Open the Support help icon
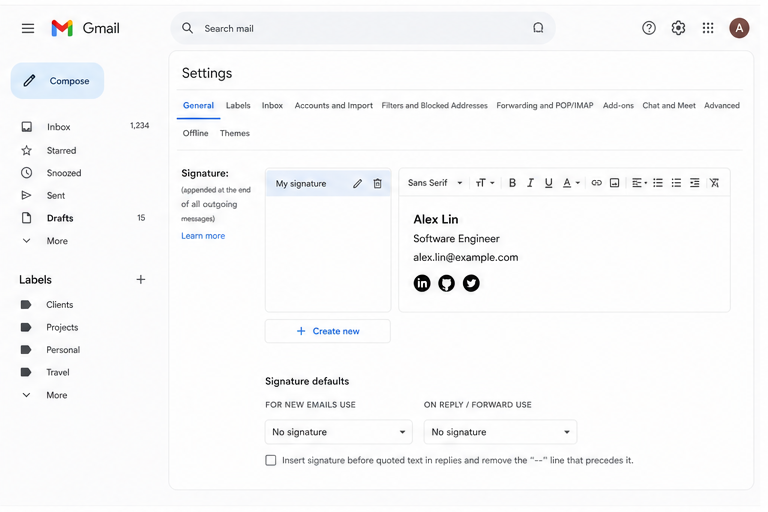Screen dimensions: 768x512 pos(649,28)
